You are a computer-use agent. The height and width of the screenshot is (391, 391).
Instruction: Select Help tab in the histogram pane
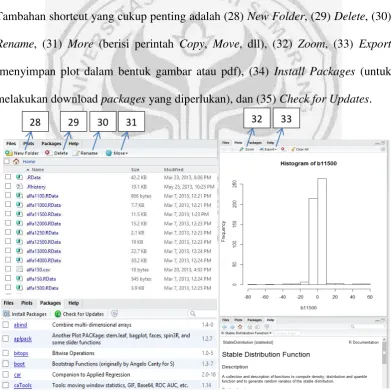click(270, 143)
